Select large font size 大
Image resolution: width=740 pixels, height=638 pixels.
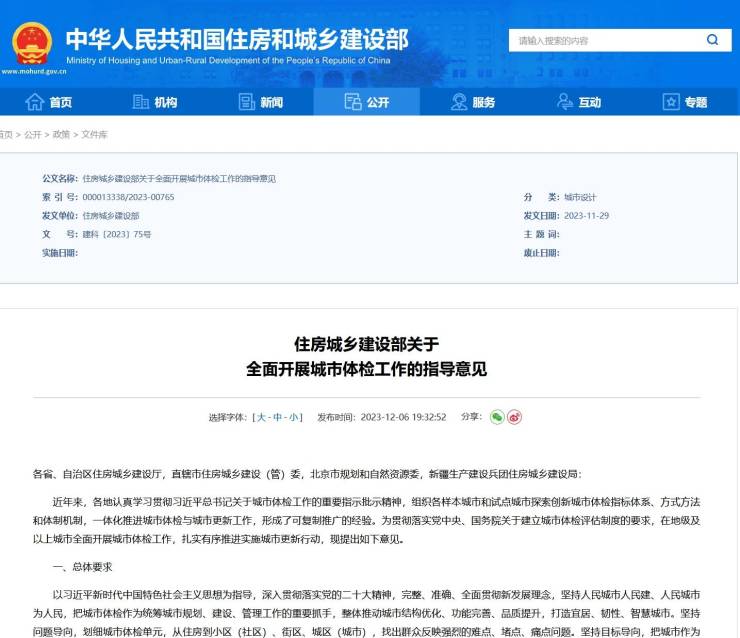[x=260, y=417]
